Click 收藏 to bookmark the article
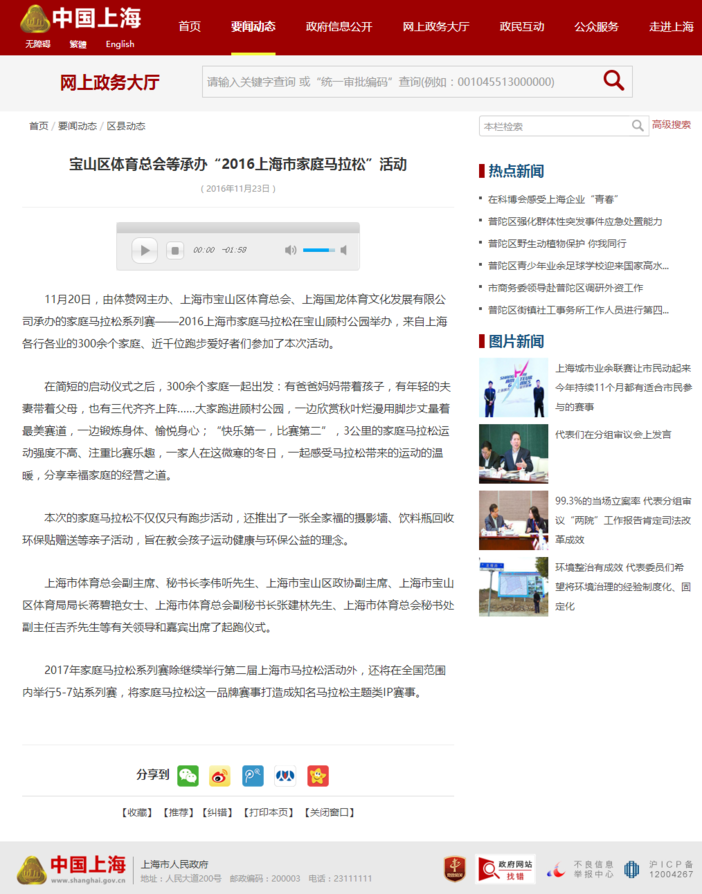The image size is (702, 894). [x=137, y=812]
